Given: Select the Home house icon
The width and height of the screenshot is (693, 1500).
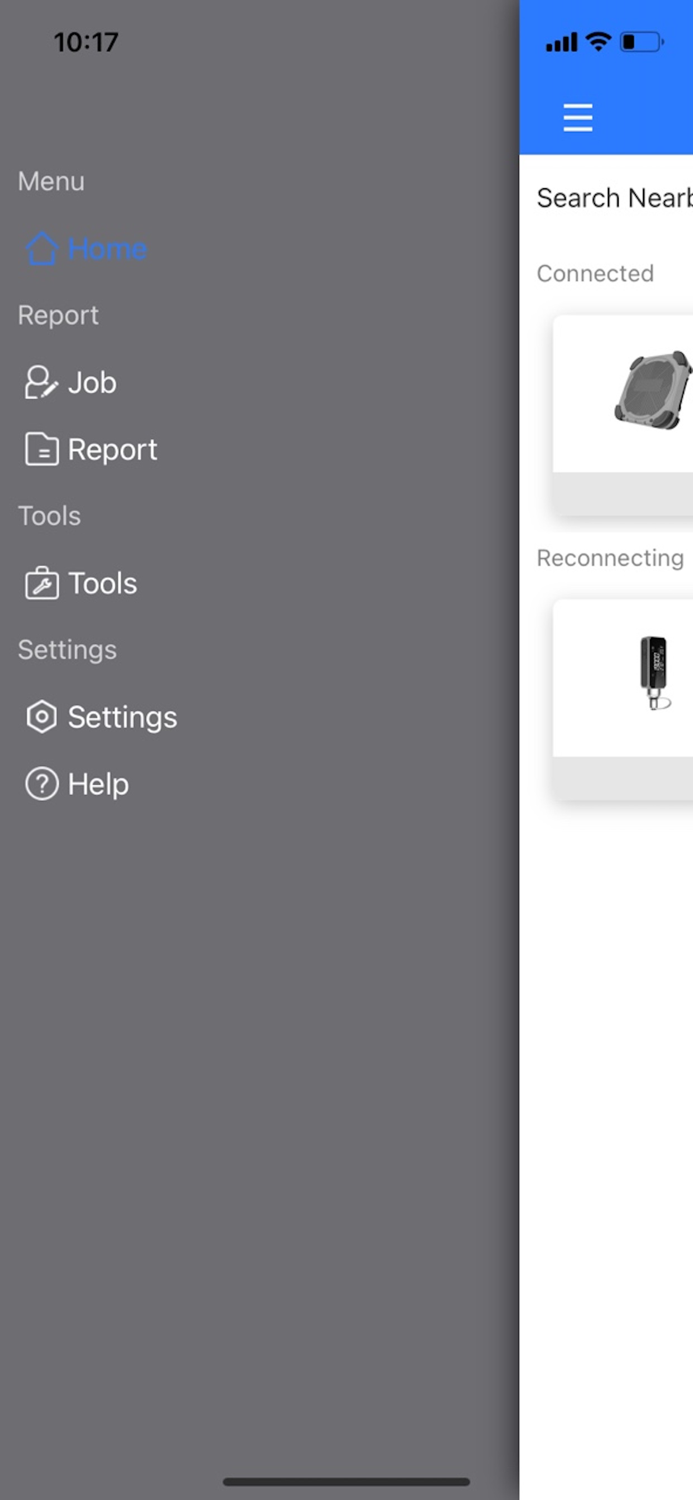Looking at the screenshot, I should (x=41, y=248).
